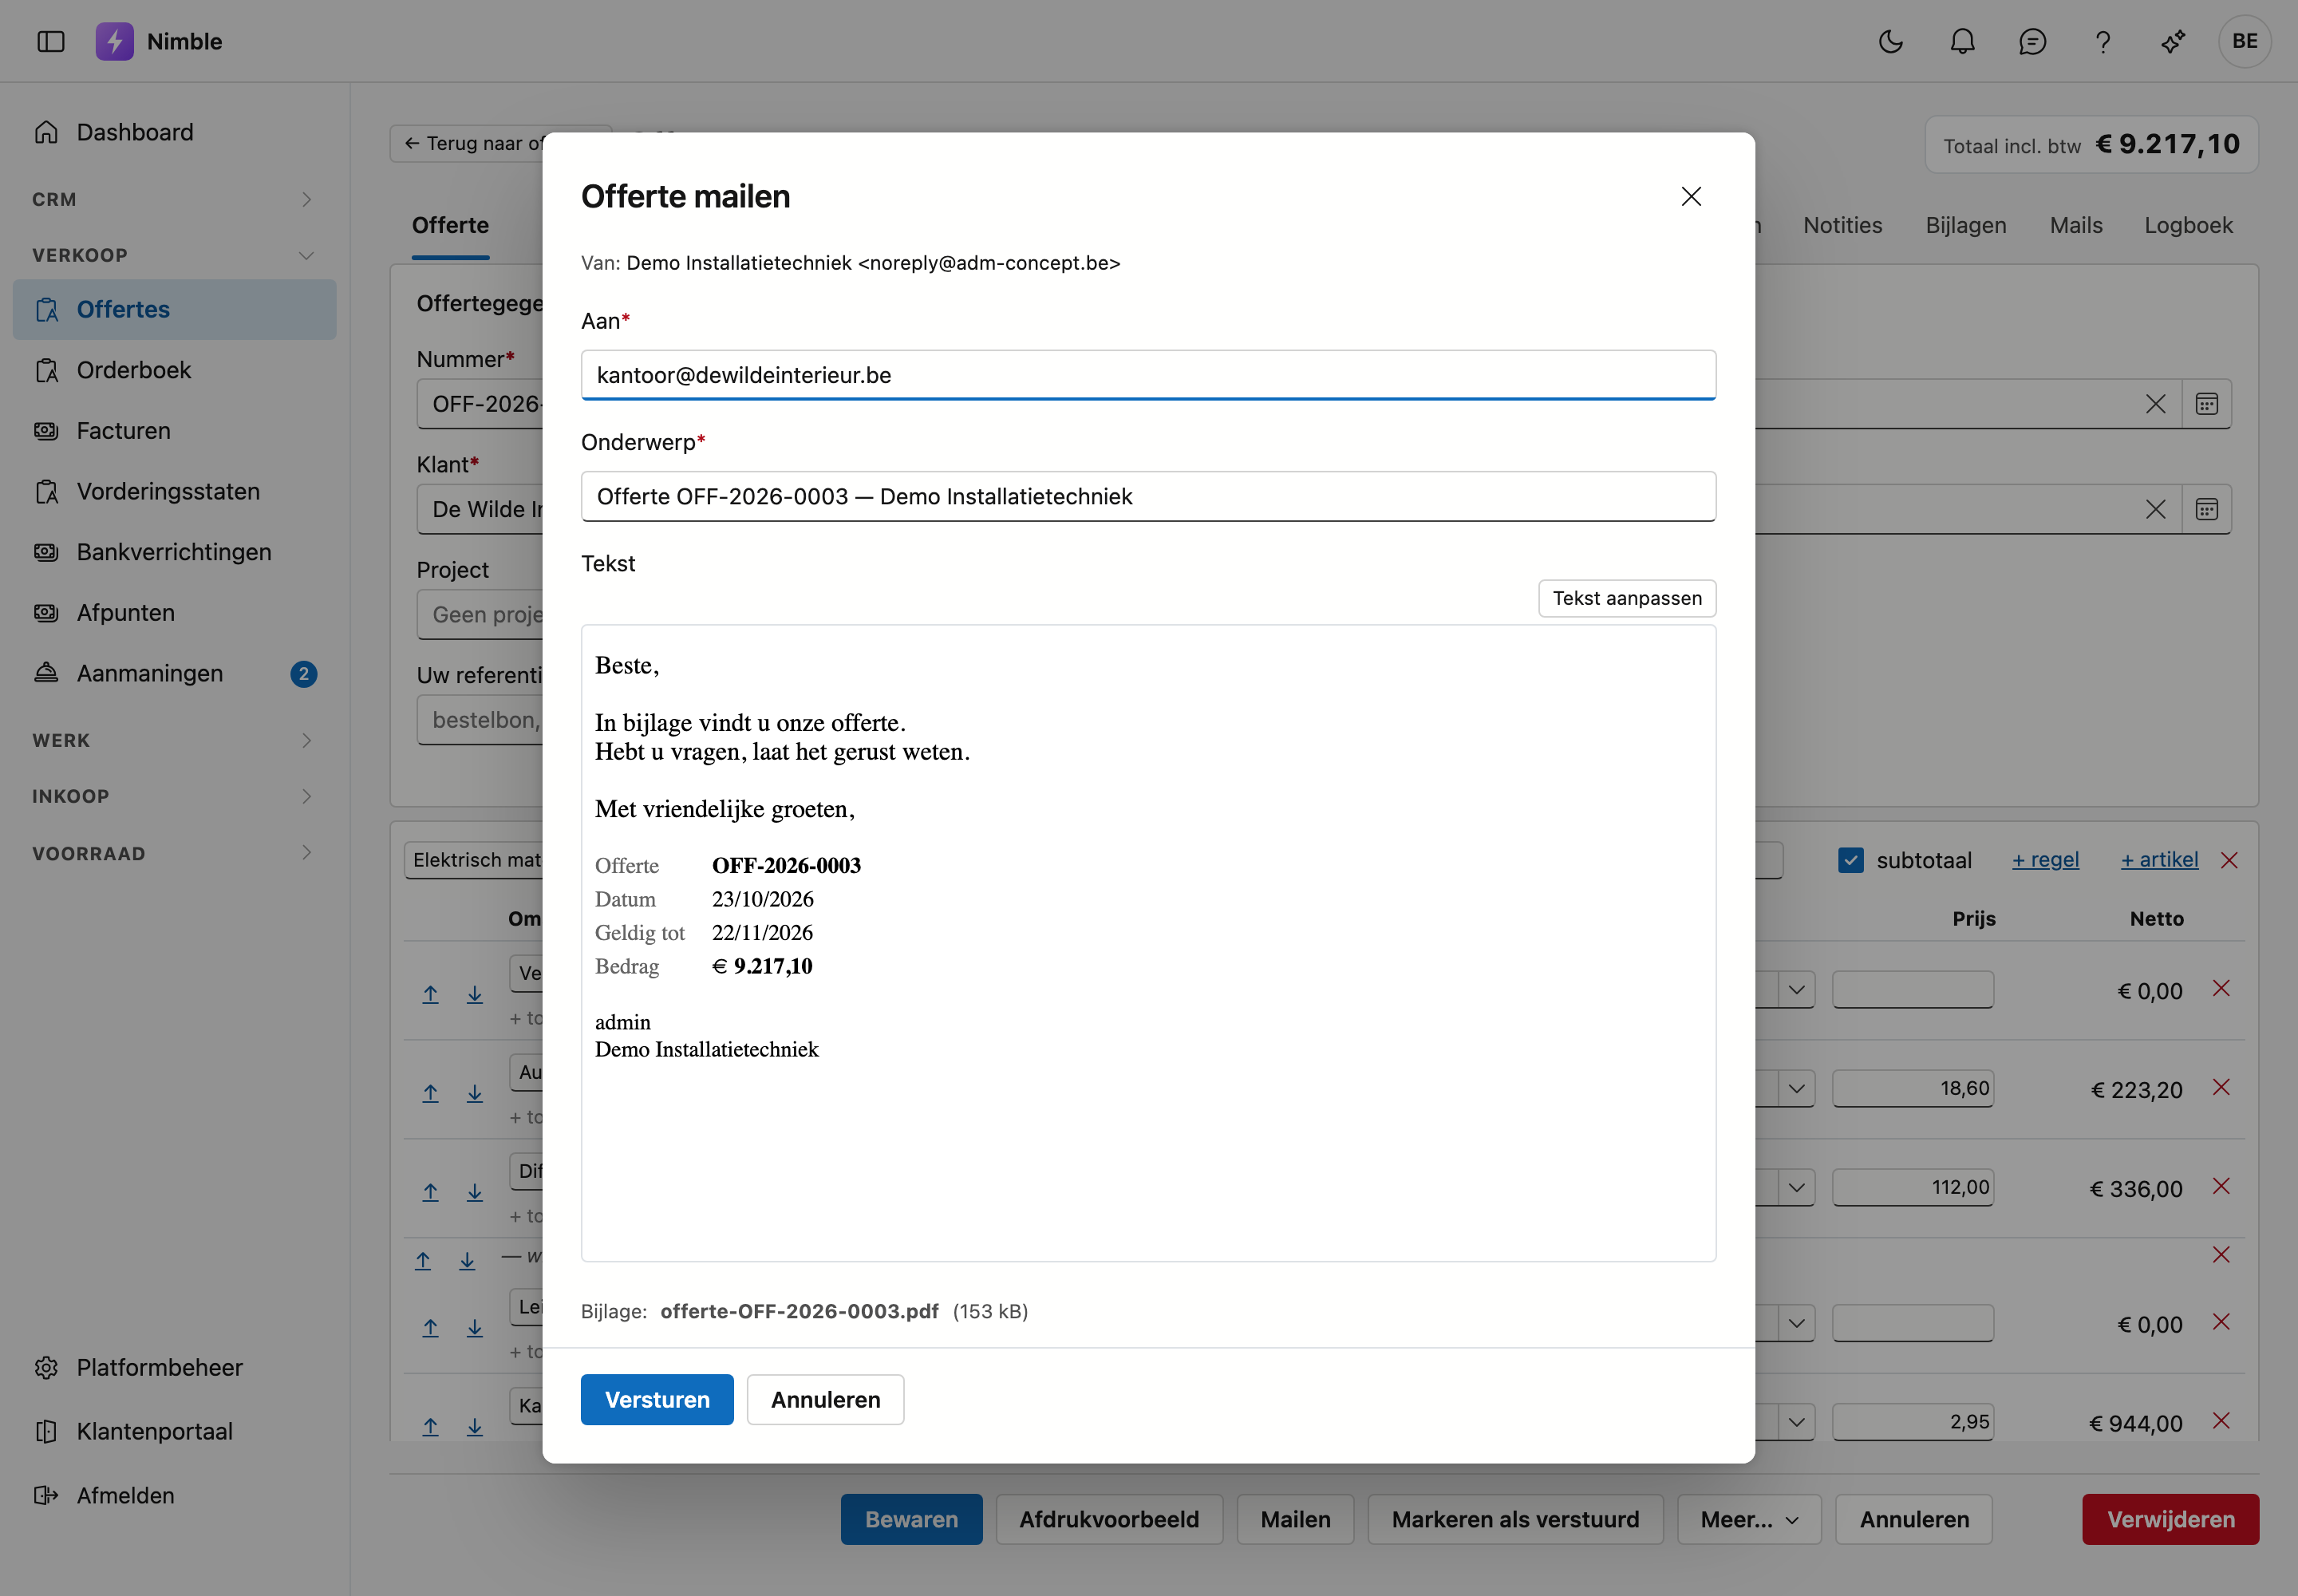Clear the date field in the Klant row

coord(2155,509)
